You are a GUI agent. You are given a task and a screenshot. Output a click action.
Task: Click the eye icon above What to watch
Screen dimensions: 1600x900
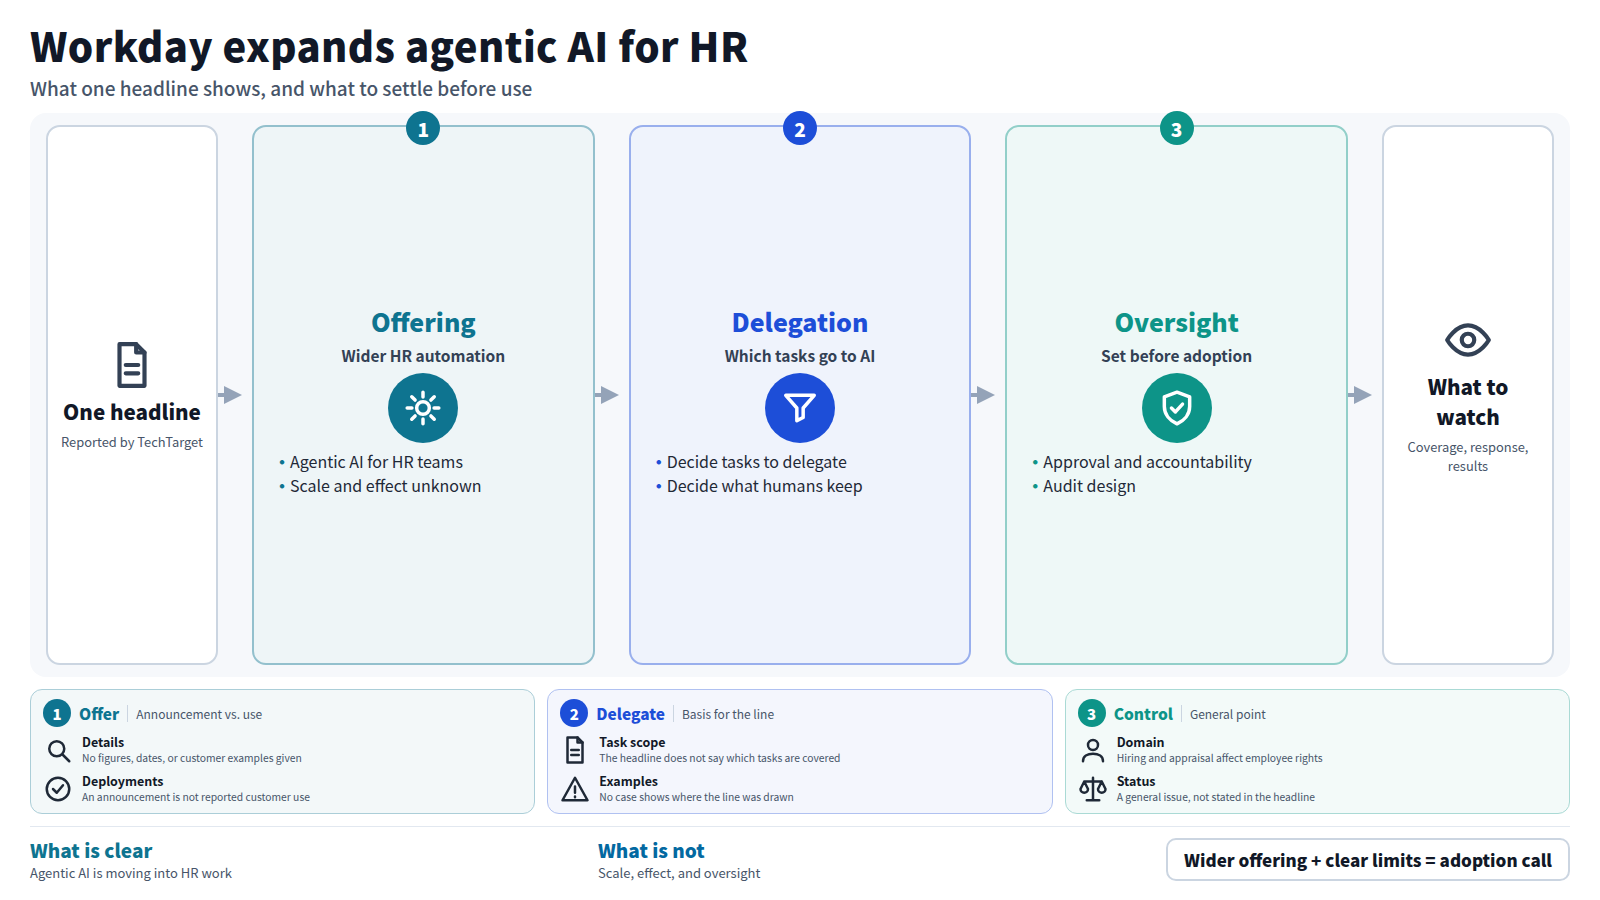[1468, 340]
